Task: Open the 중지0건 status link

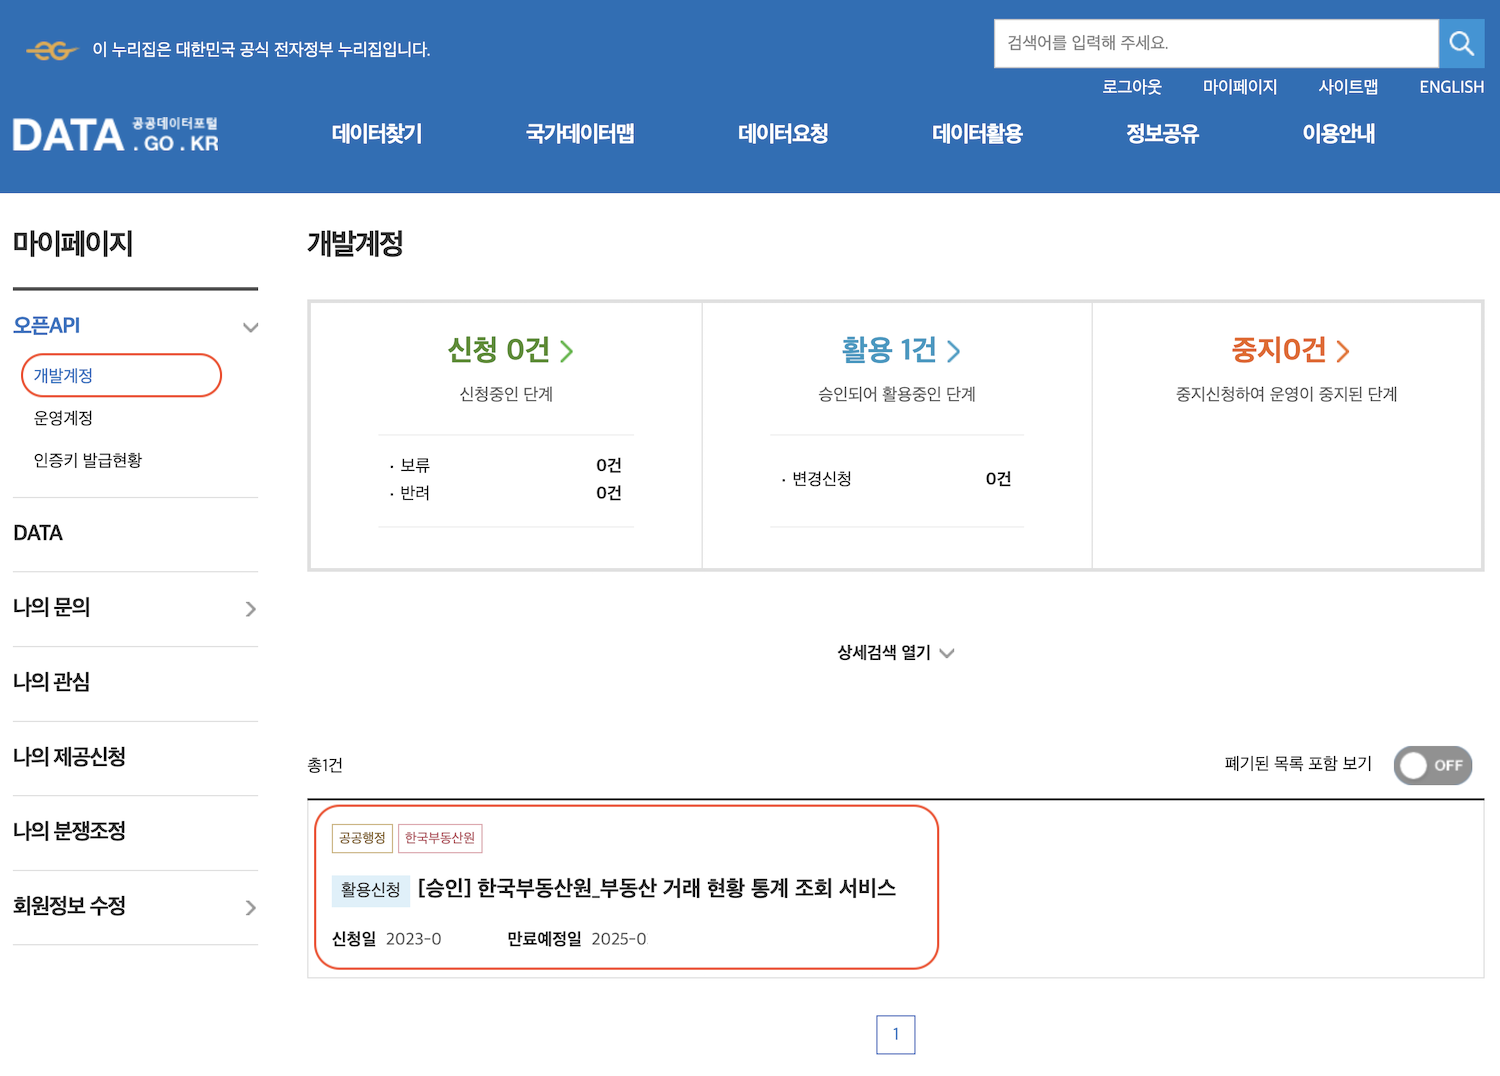Action: point(1279,349)
